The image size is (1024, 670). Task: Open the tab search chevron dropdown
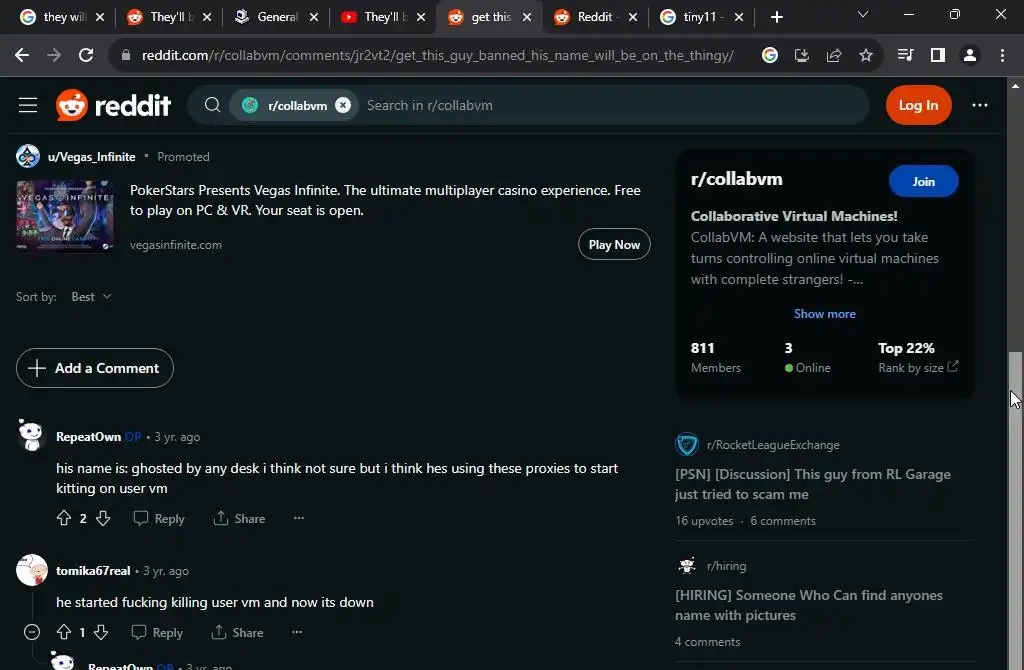pos(863,14)
